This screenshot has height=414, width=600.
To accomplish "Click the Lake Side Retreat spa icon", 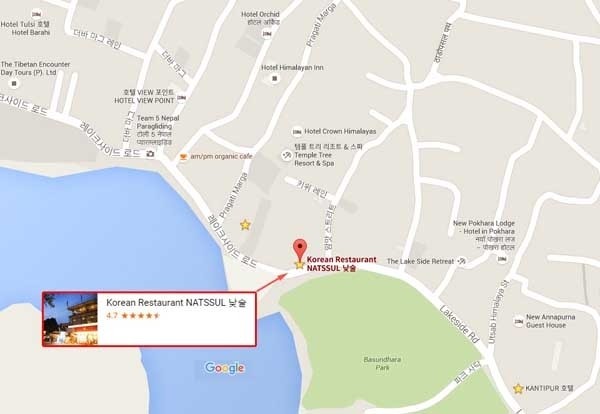I will pyautogui.click(x=462, y=261).
